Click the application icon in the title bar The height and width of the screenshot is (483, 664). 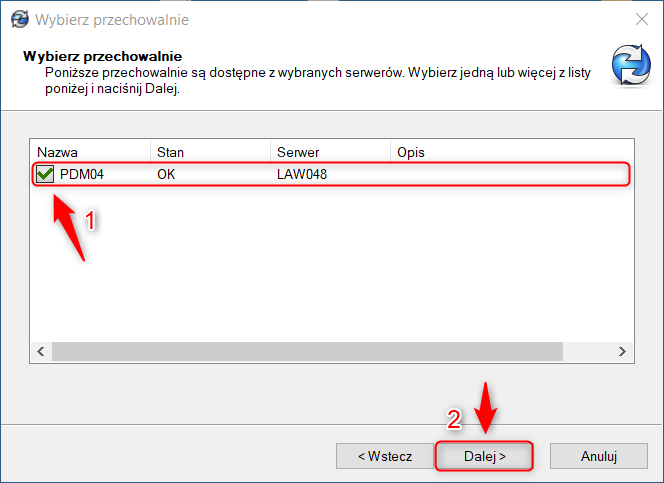point(18,19)
